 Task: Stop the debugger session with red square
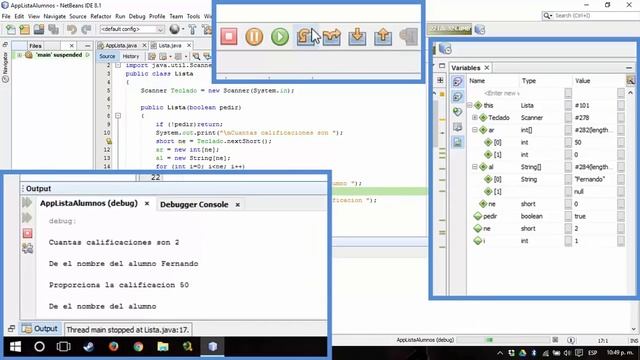tap(229, 36)
